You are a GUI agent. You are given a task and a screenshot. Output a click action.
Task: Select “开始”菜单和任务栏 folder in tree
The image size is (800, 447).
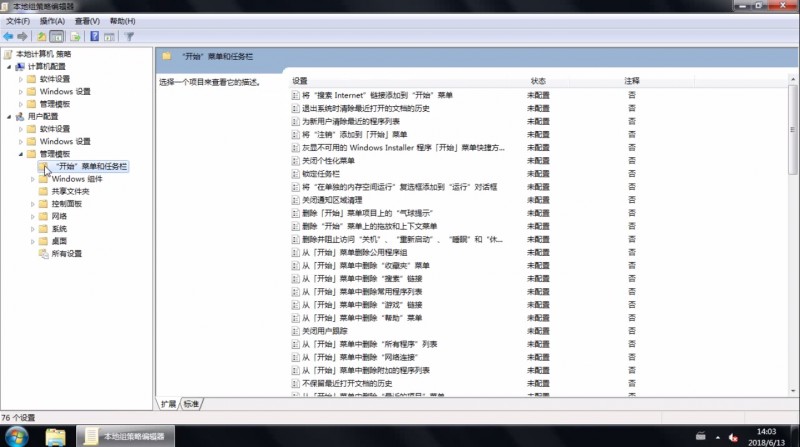[91, 166]
